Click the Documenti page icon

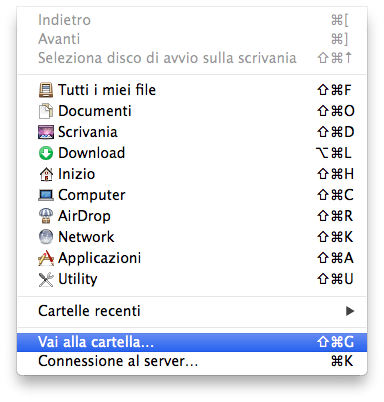point(46,111)
